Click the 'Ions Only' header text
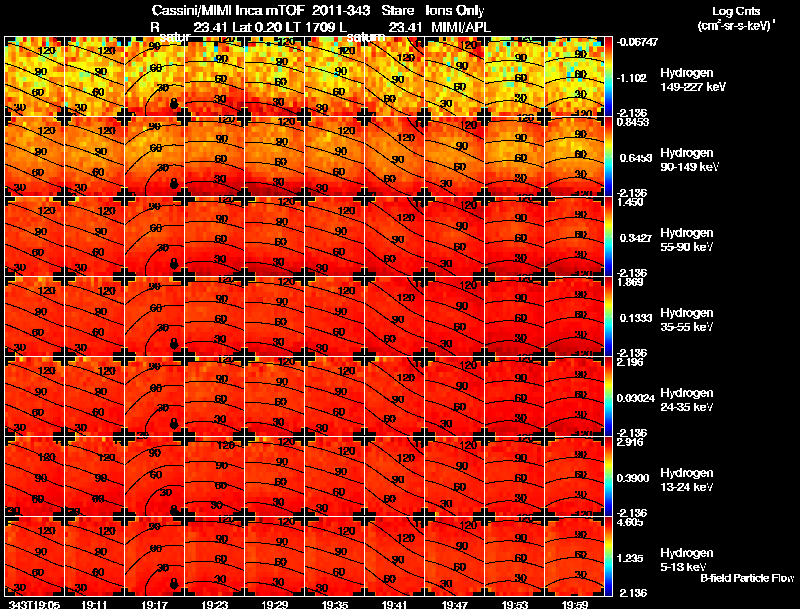This screenshot has width=800, height=609. [x=454, y=11]
